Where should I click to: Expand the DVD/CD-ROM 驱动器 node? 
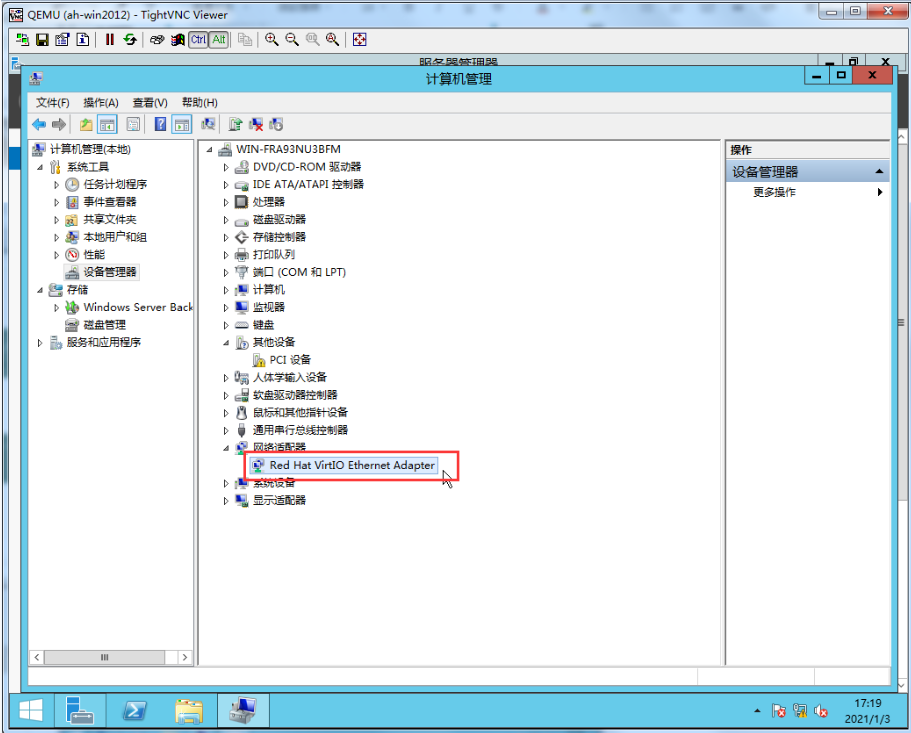click(x=226, y=167)
